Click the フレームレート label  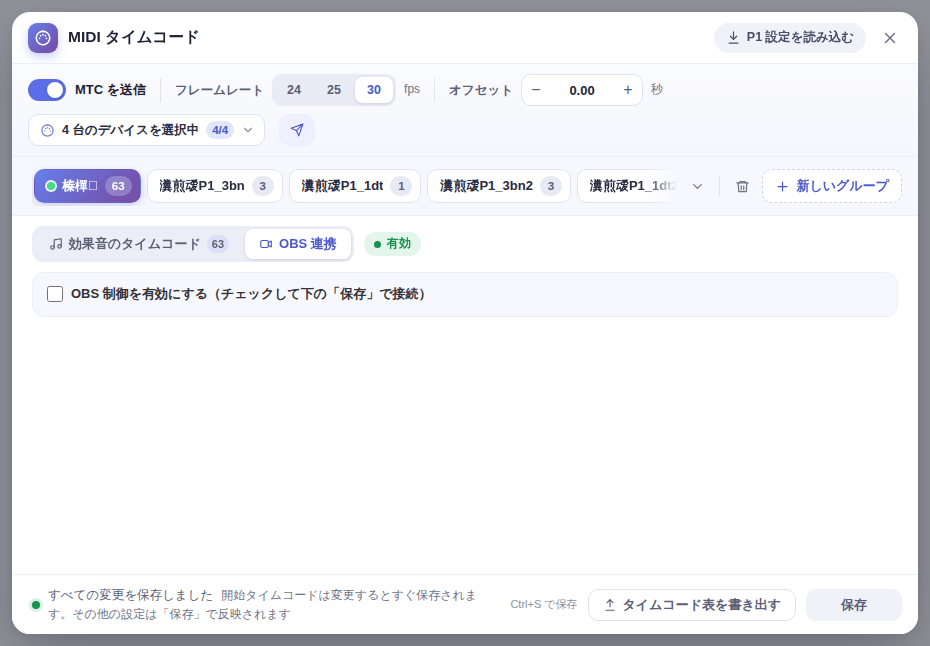[x=219, y=90]
